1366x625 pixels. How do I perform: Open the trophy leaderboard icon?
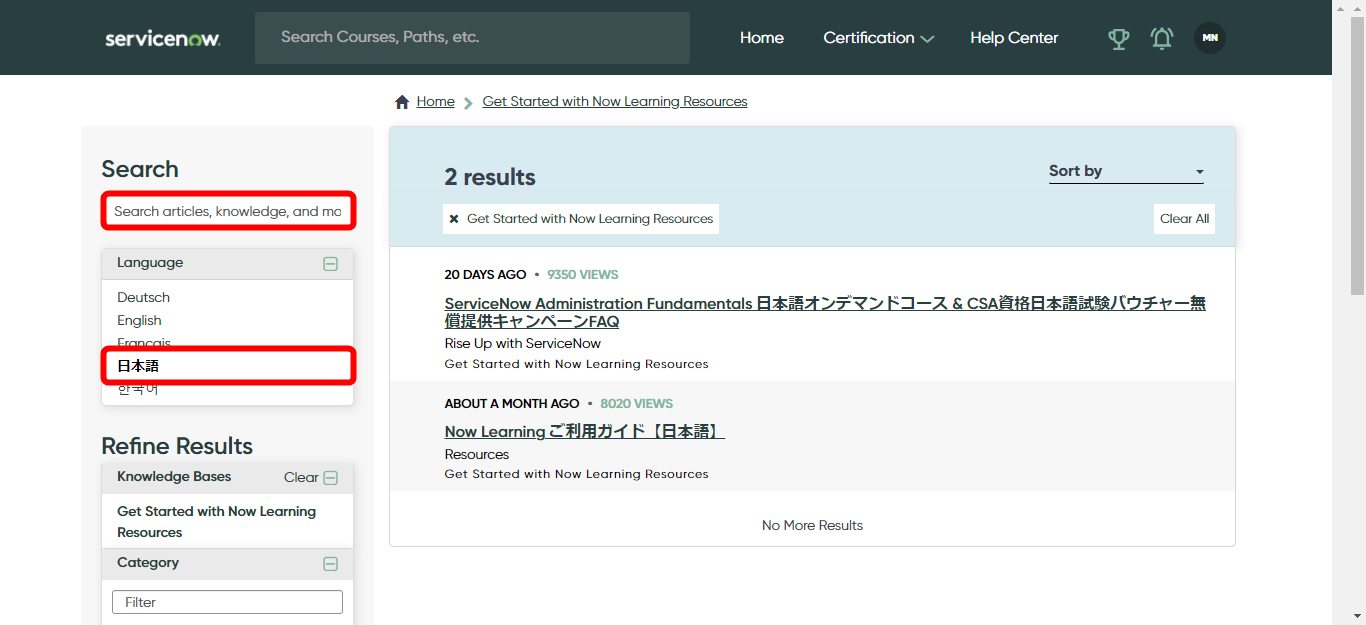click(1118, 38)
